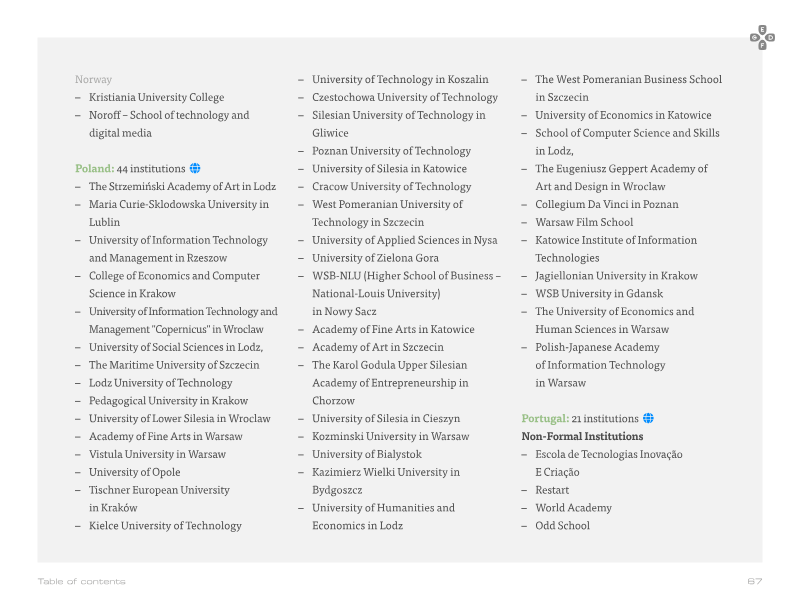Select Warsaw Film School entry
800x600 pixels.
pos(584,222)
